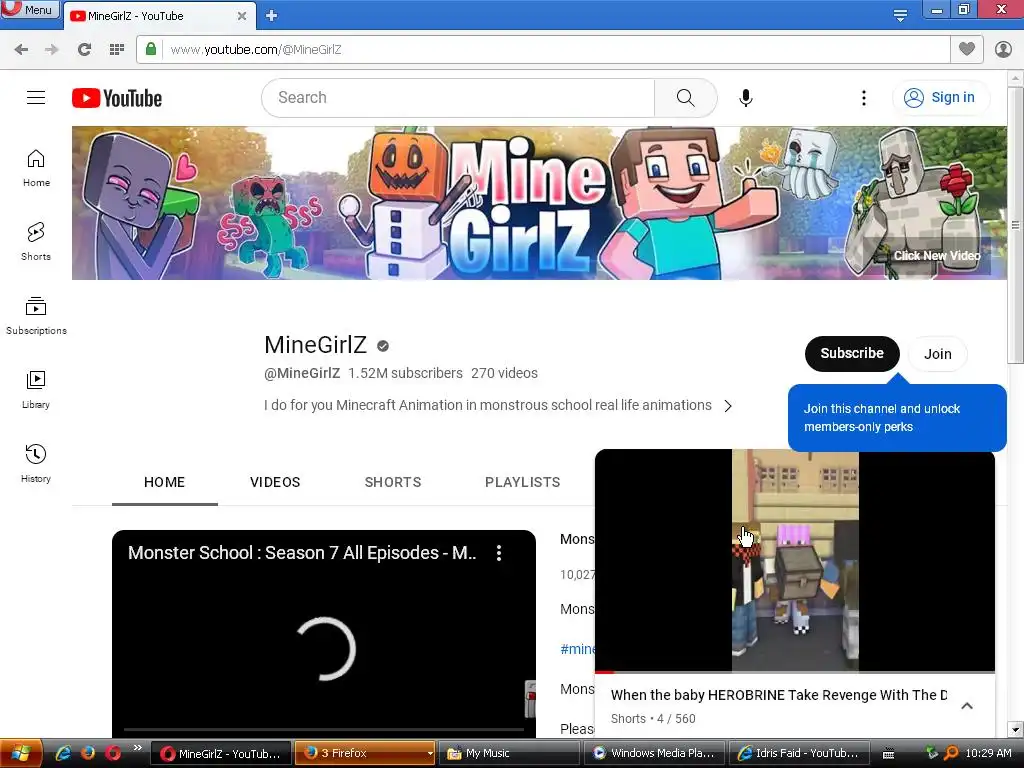The width and height of the screenshot is (1024, 768).
Task: Click the YouTube logo
Action: coord(117,98)
